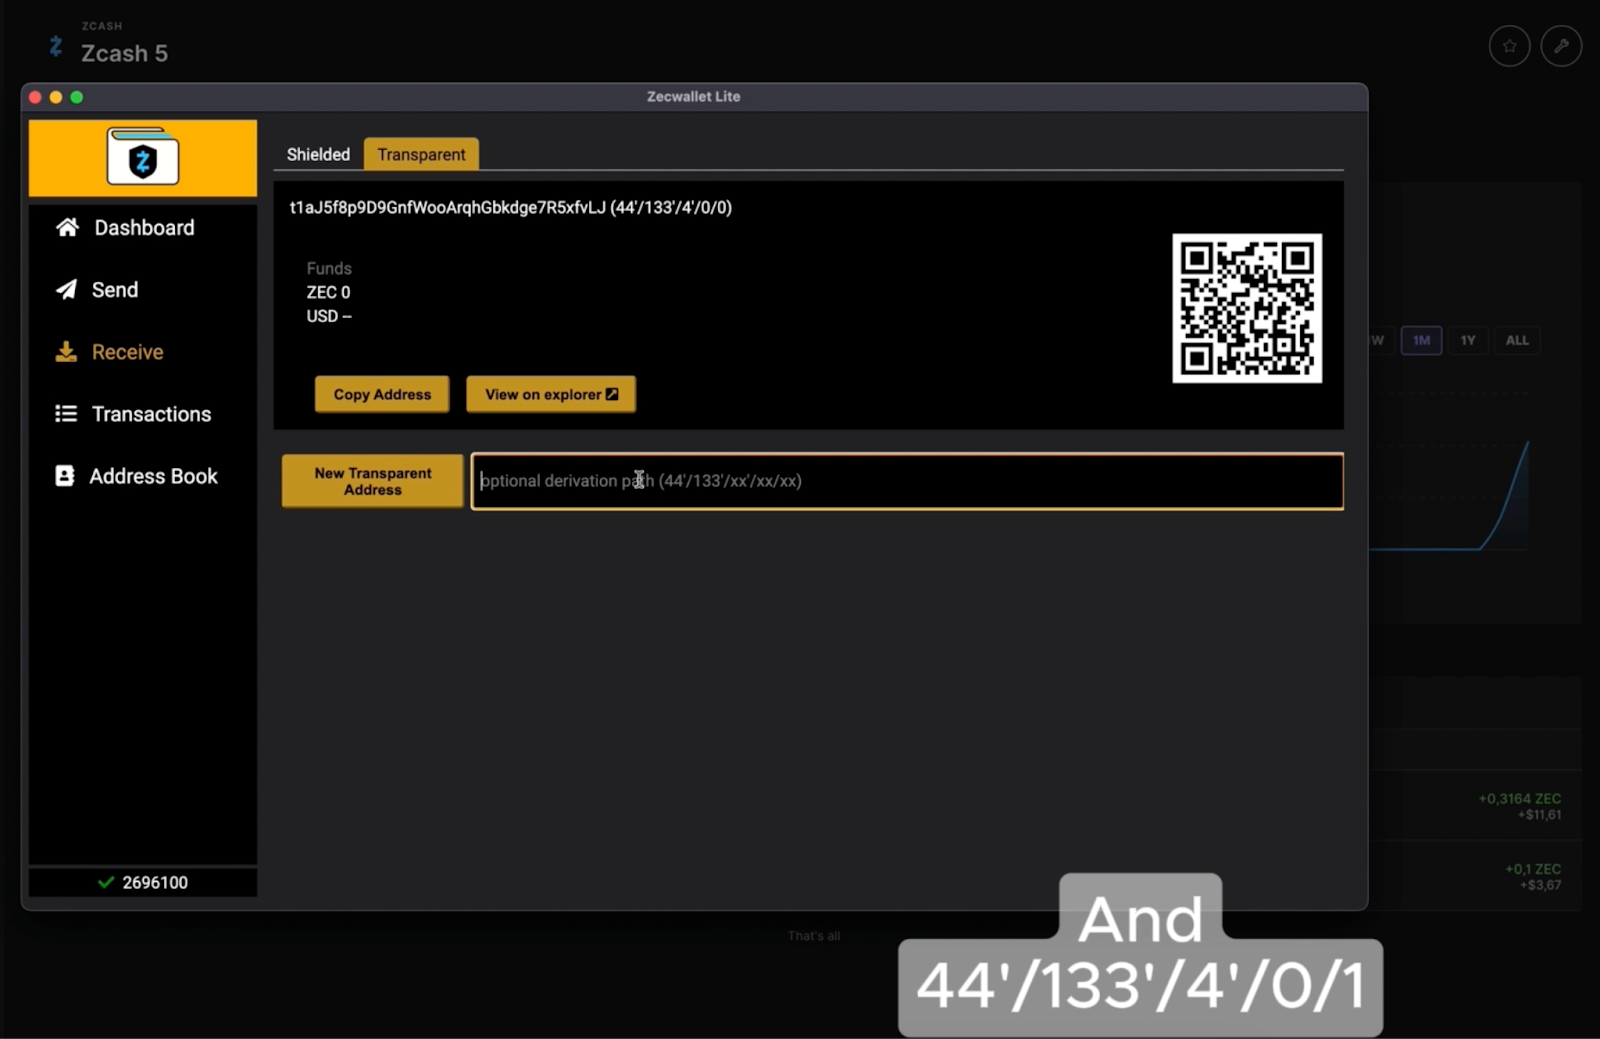Open the Dashboard section
1600x1039 pixels.
tap(142, 228)
